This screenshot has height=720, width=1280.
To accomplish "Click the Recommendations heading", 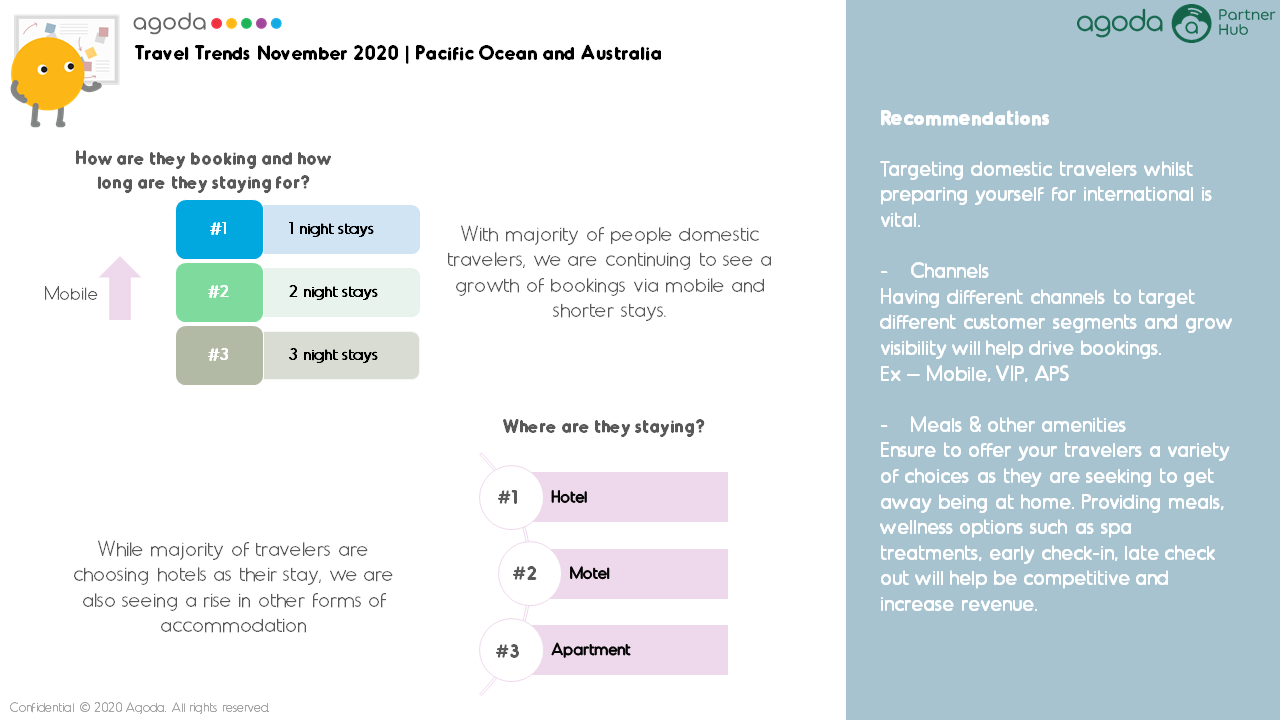I will pyautogui.click(x=964, y=118).
